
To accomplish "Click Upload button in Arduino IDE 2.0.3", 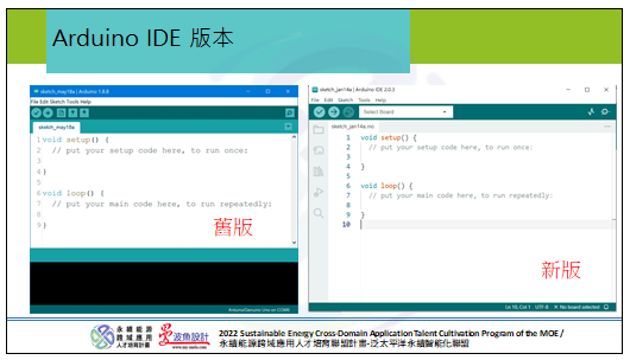I will click(334, 112).
